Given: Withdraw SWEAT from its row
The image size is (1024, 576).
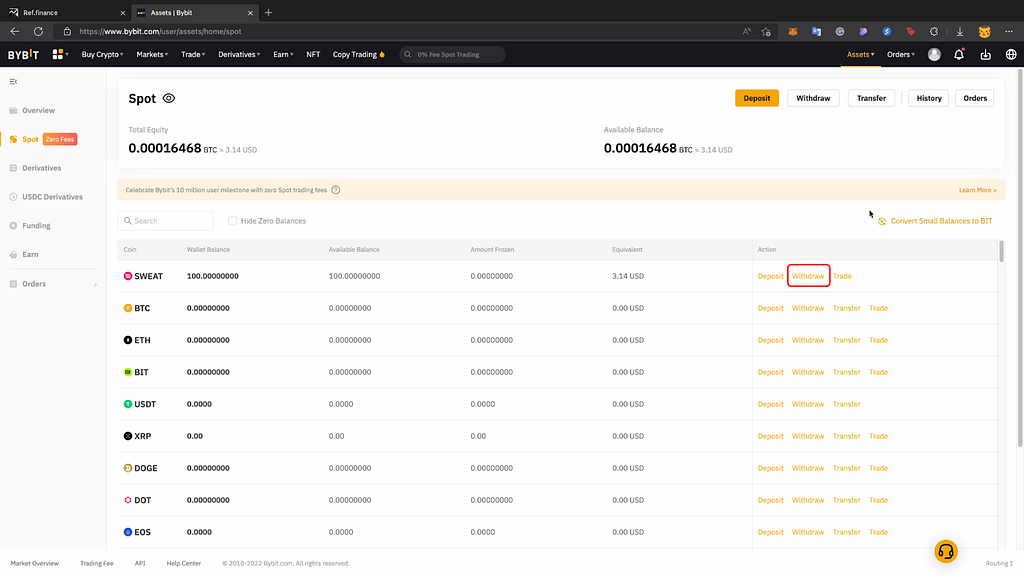Looking at the screenshot, I should (808, 276).
